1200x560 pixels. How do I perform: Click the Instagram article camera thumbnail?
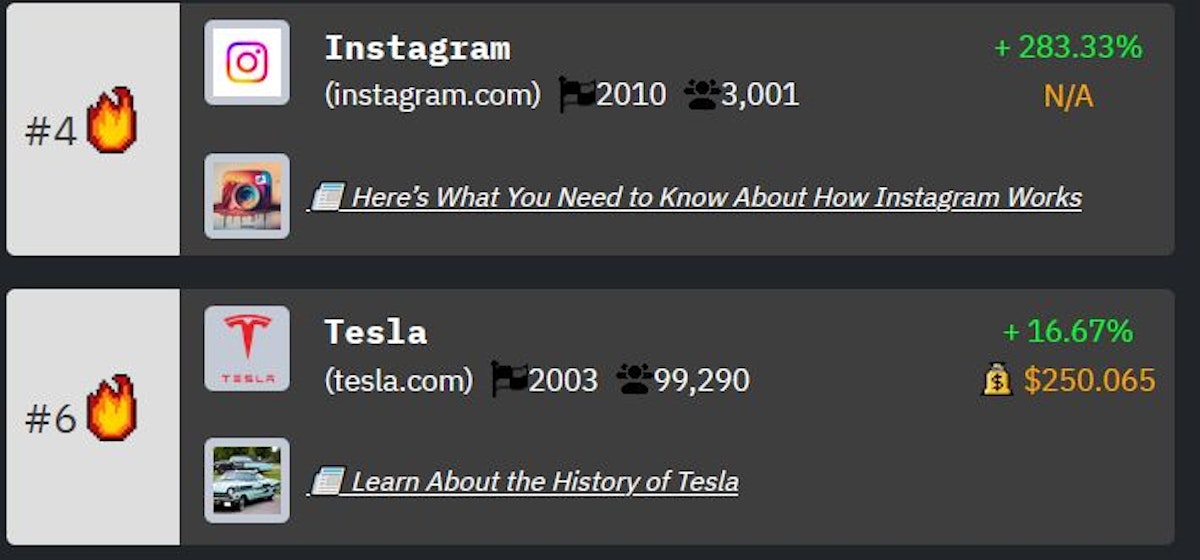pyautogui.click(x=247, y=196)
